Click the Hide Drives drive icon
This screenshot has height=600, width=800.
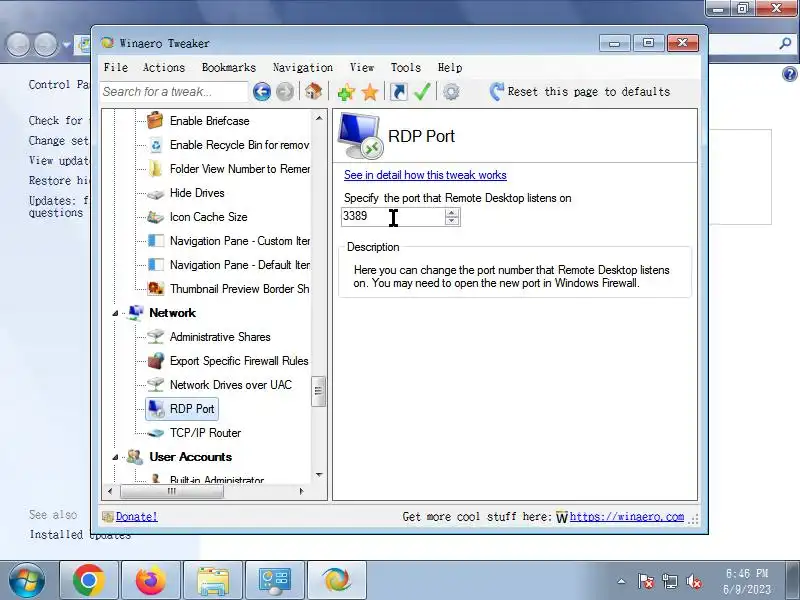pyautogui.click(x=155, y=193)
